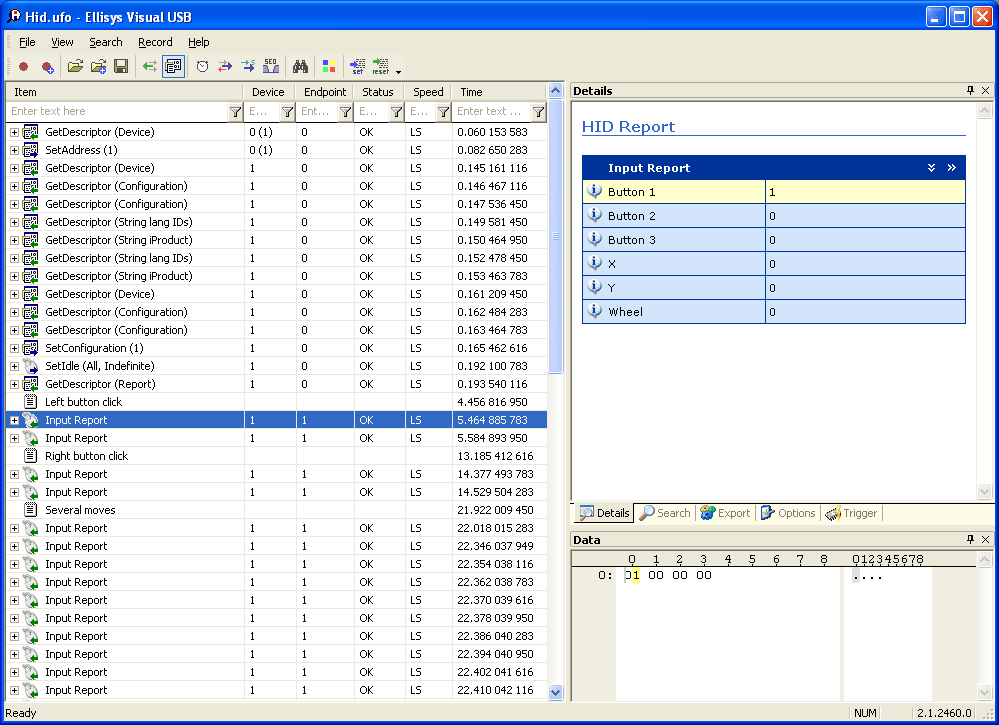Collapse Input Report section with double chevron

[x=931, y=168]
